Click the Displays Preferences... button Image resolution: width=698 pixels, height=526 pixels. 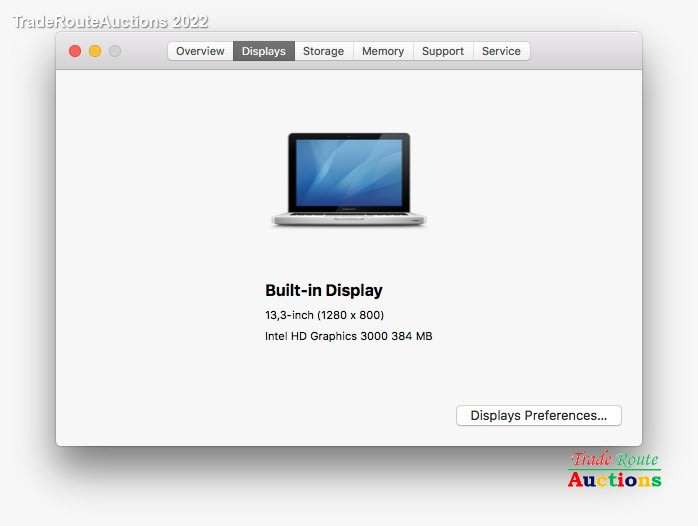point(539,415)
